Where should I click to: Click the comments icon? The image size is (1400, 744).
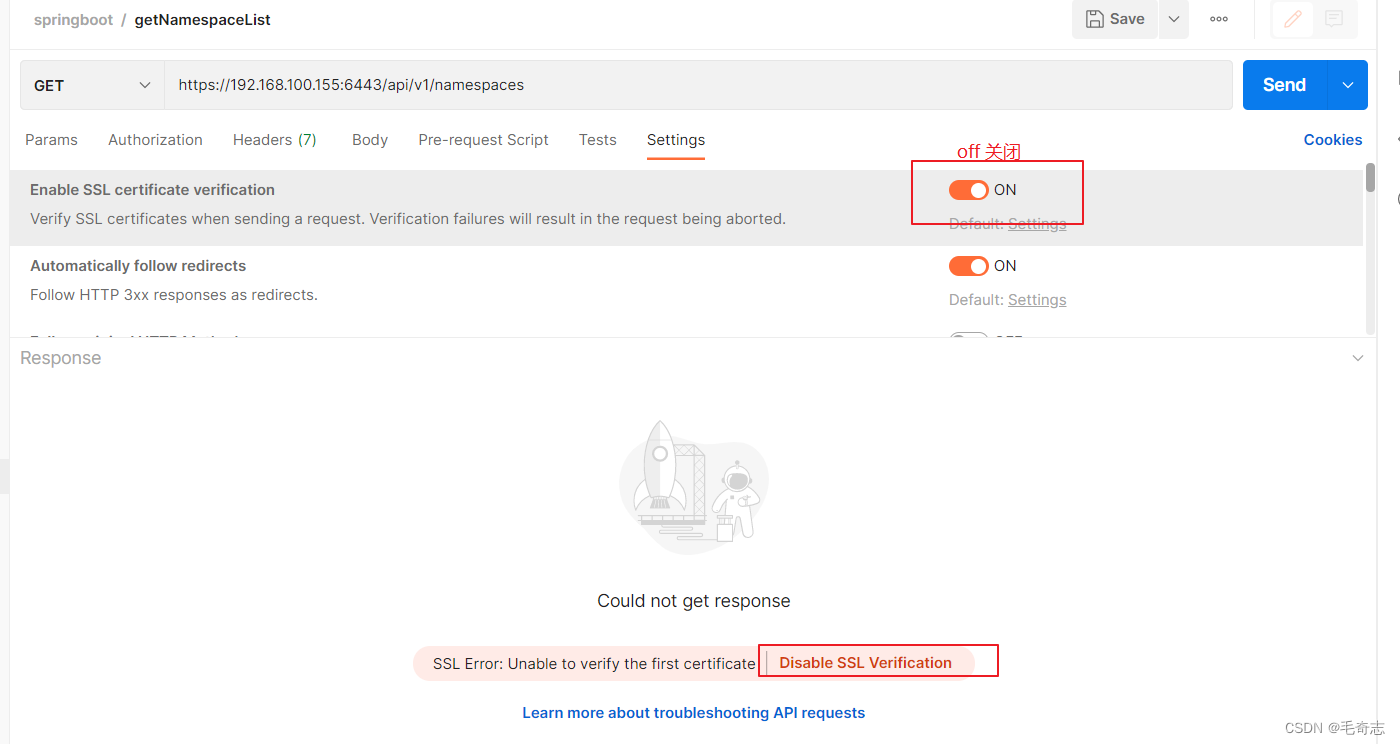point(1333,19)
